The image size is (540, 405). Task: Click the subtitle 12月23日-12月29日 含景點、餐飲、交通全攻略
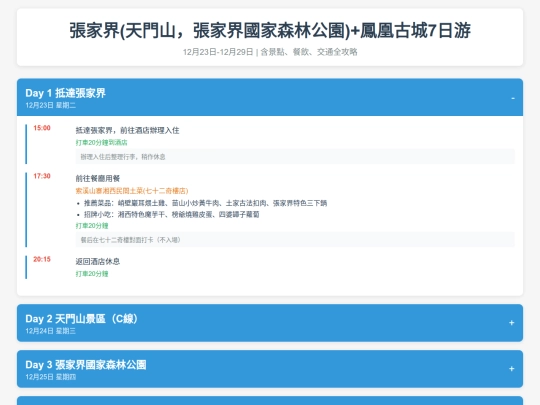coord(270,52)
